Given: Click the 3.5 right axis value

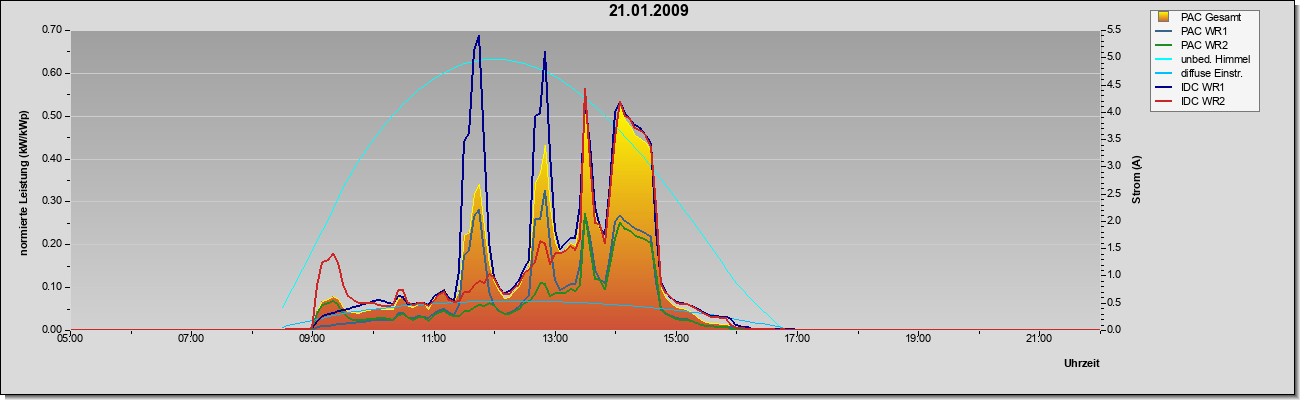Looking at the screenshot, I should pos(1114,139).
